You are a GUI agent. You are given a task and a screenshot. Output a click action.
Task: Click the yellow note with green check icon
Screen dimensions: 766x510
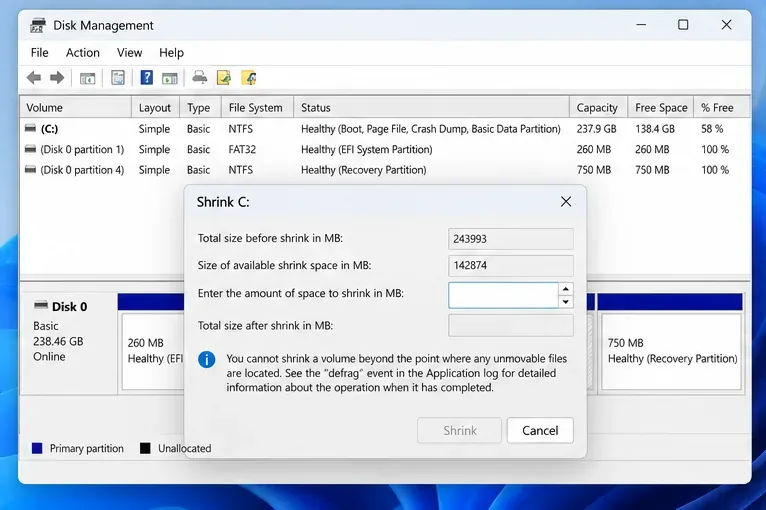224,78
